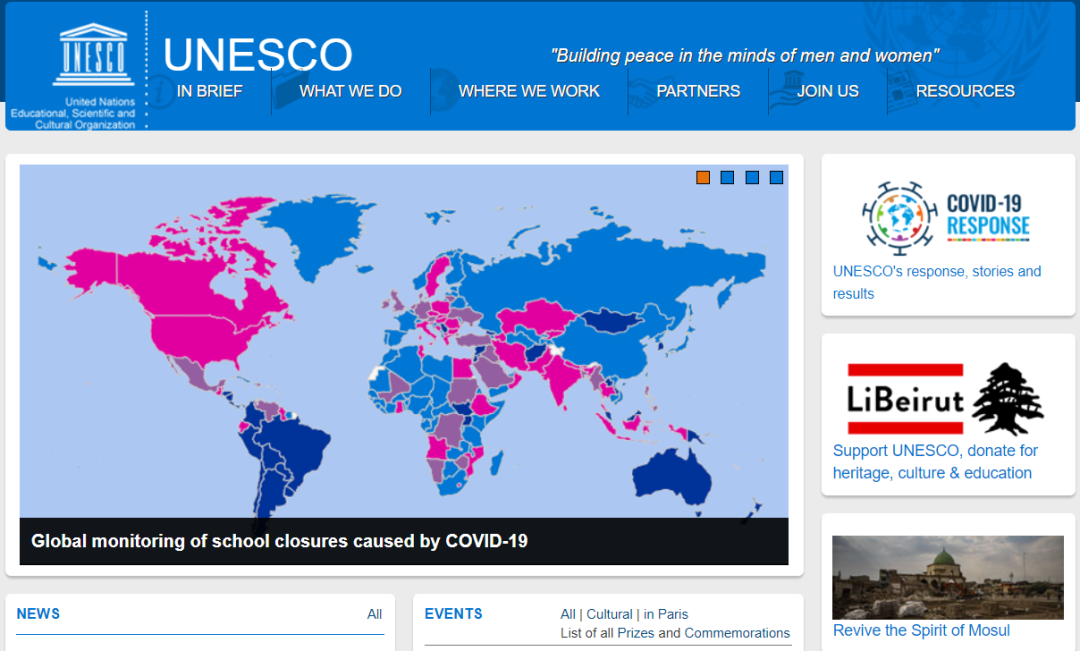Open the RESOURCES menu
The width and height of the screenshot is (1080, 651).
(x=965, y=91)
